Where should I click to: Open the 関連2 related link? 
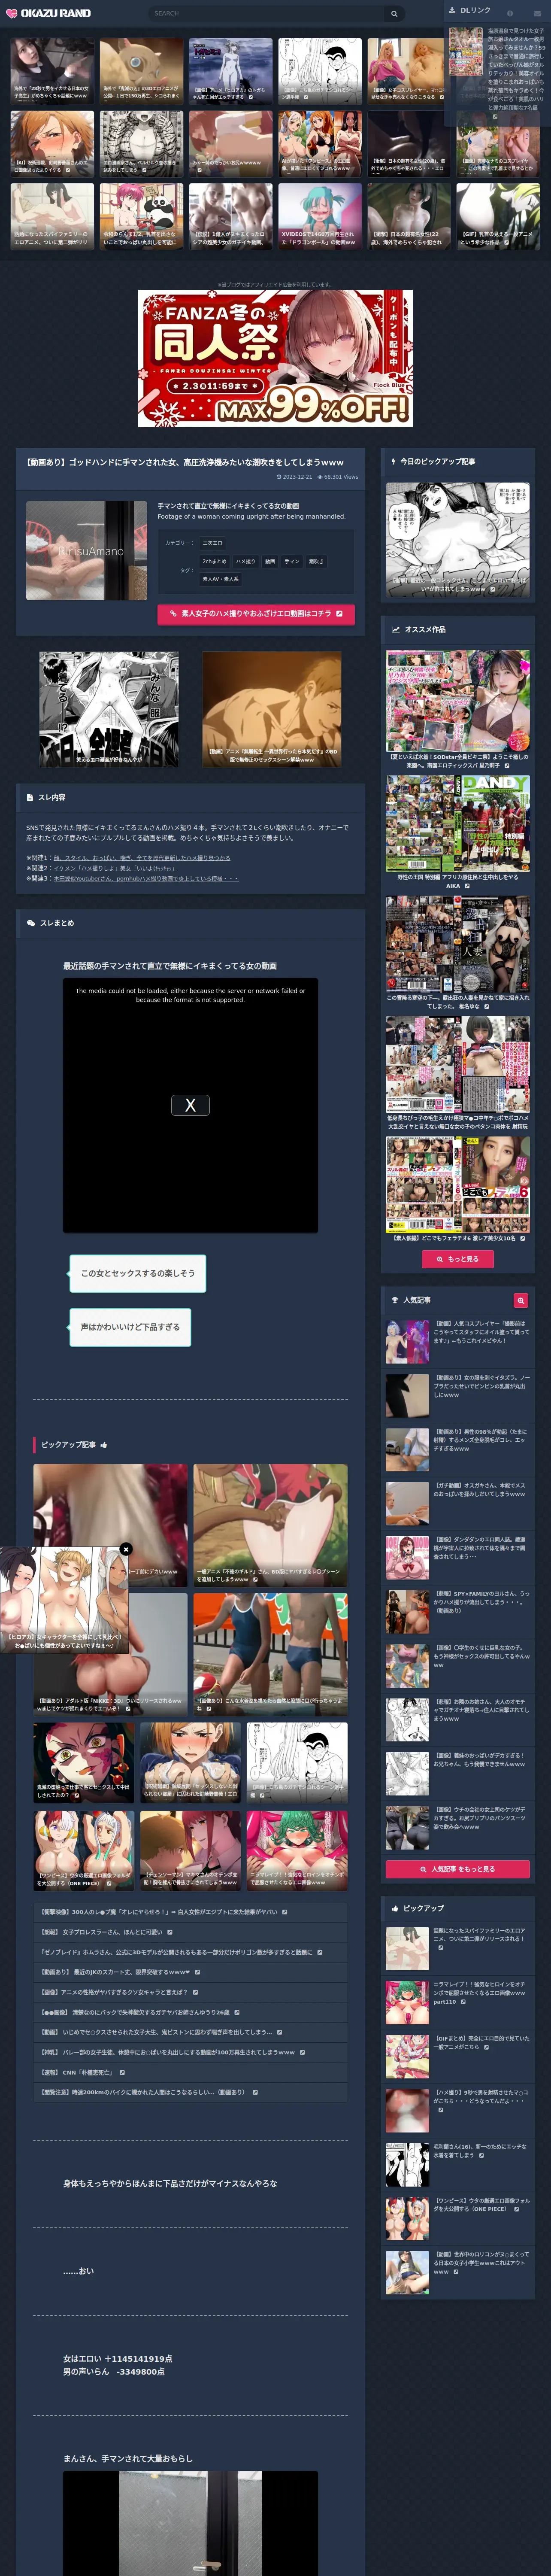click(114, 868)
